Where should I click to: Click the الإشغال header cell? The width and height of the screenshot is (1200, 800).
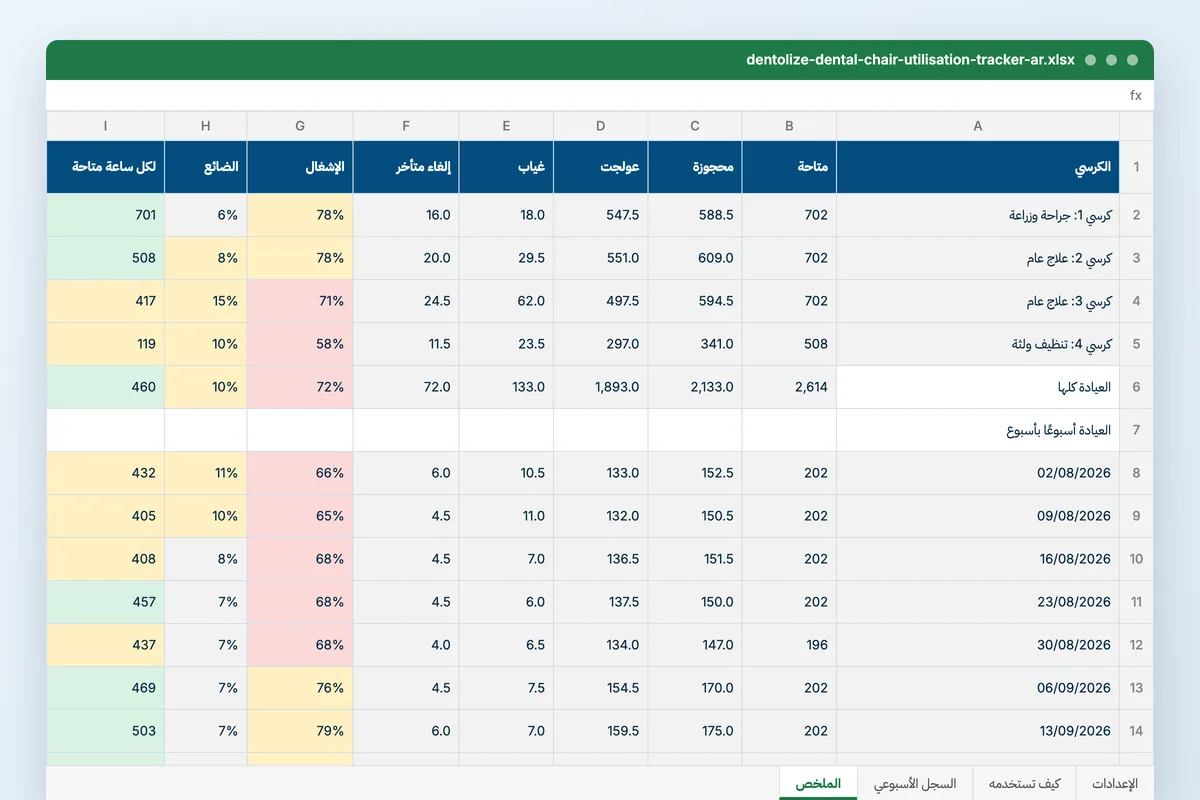click(x=300, y=167)
